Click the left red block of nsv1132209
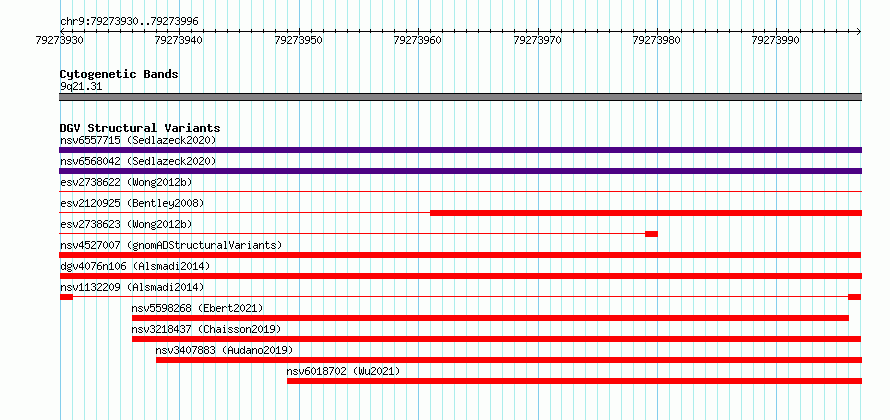The image size is (890, 420). pyautogui.click(x=66, y=297)
